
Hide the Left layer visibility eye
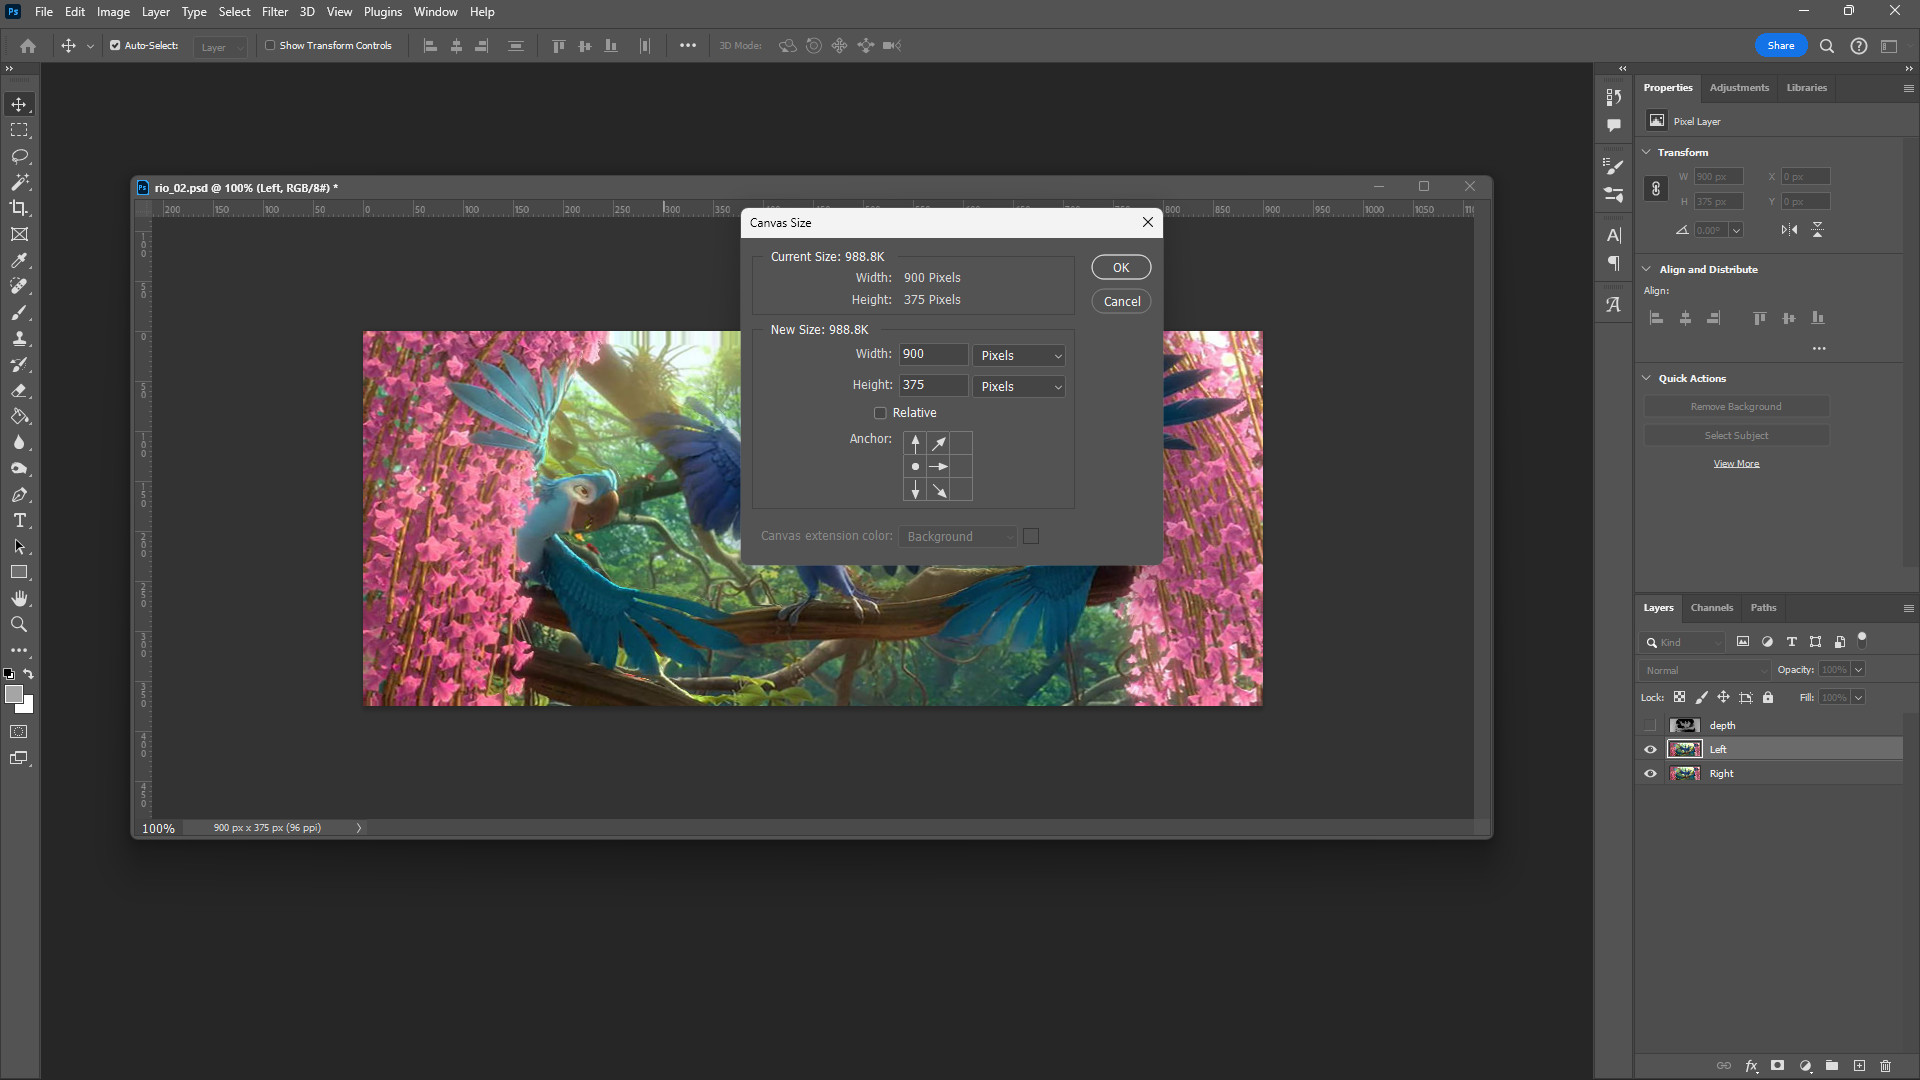click(1650, 750)
